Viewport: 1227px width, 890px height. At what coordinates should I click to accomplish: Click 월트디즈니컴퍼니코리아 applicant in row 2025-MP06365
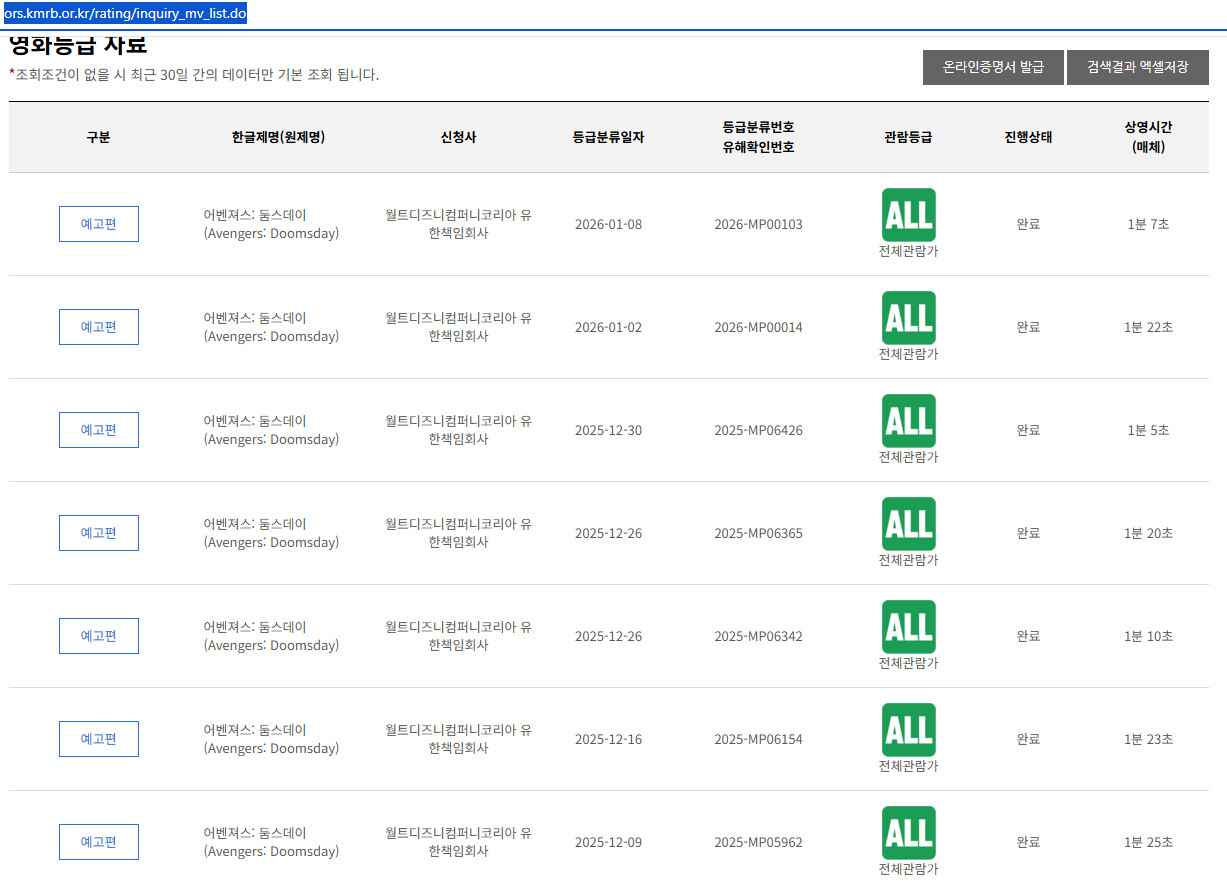(458, 533)
